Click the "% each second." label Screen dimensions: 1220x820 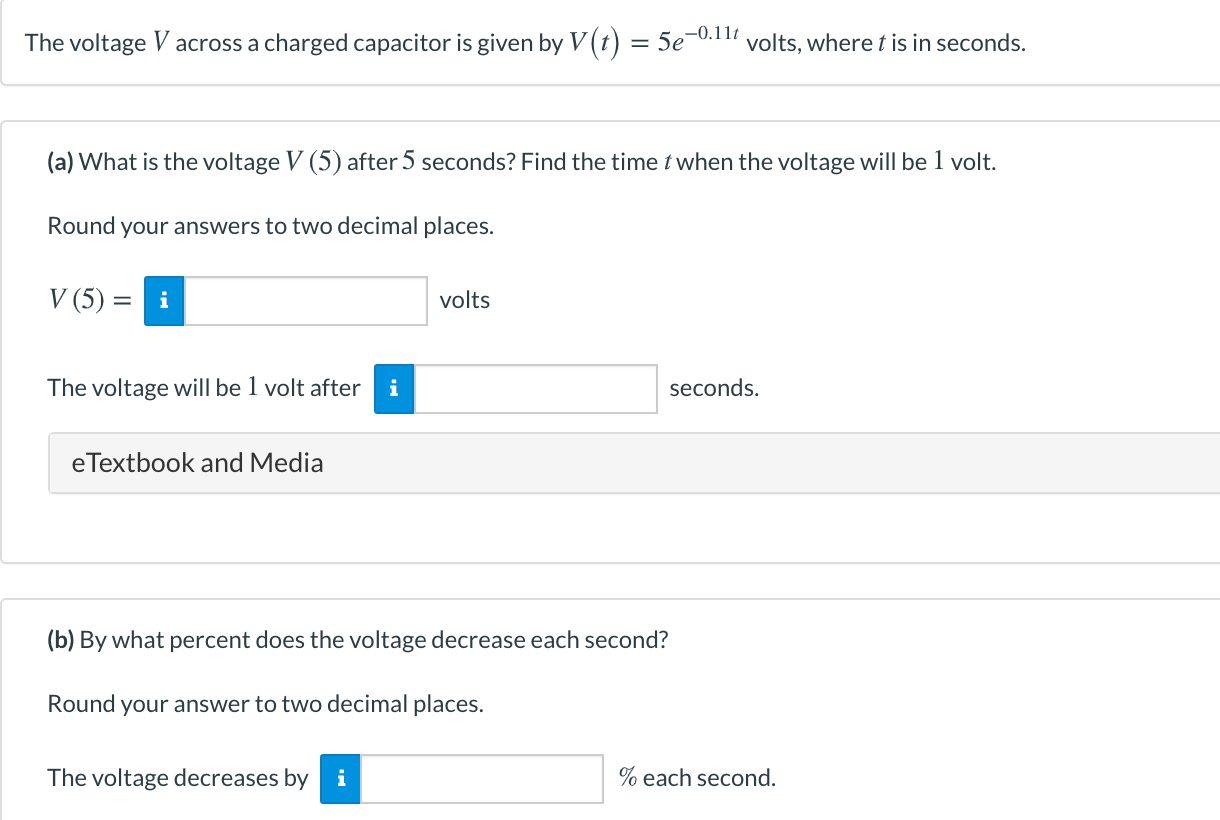pyautogui.click(x=697, y=778)
